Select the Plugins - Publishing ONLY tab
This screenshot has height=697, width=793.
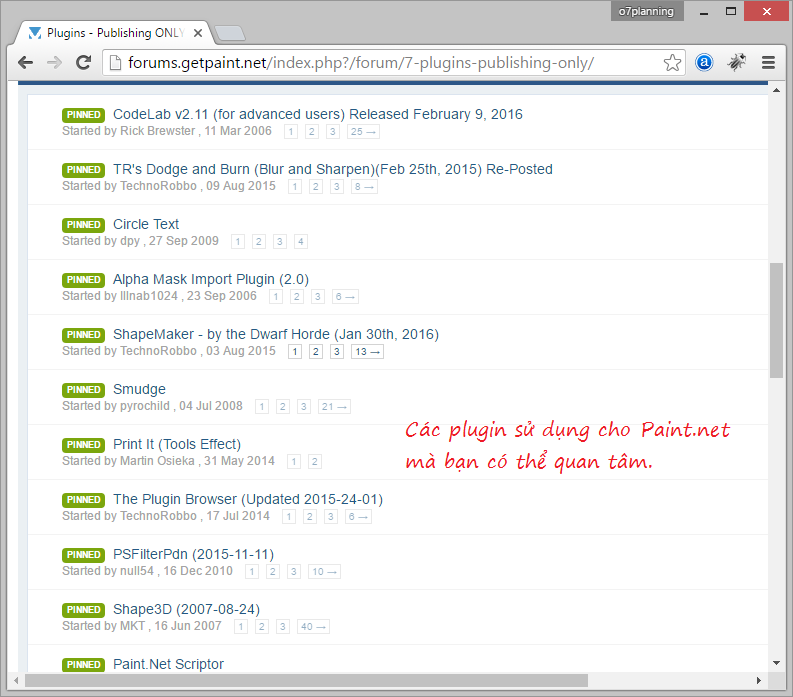[x=114, y=33]
